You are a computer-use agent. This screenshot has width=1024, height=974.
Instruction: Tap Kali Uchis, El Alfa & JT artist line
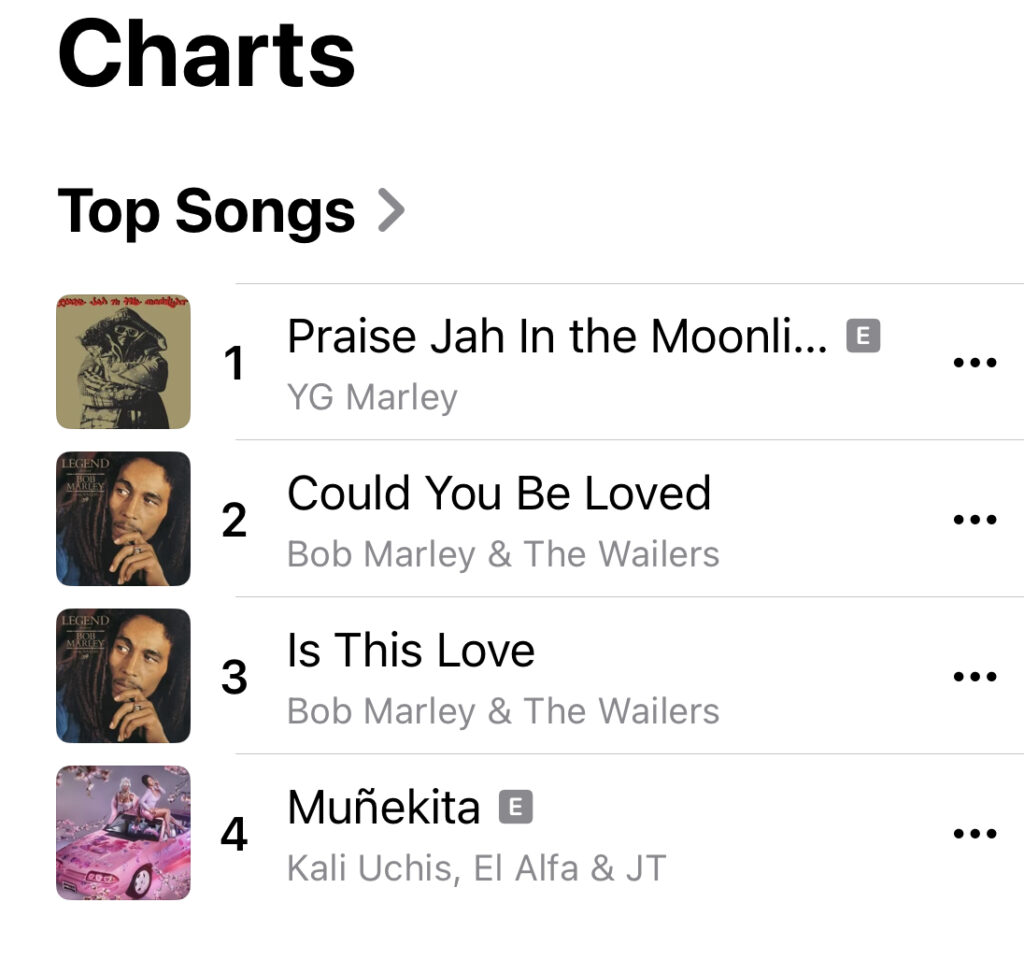[476, 868]
